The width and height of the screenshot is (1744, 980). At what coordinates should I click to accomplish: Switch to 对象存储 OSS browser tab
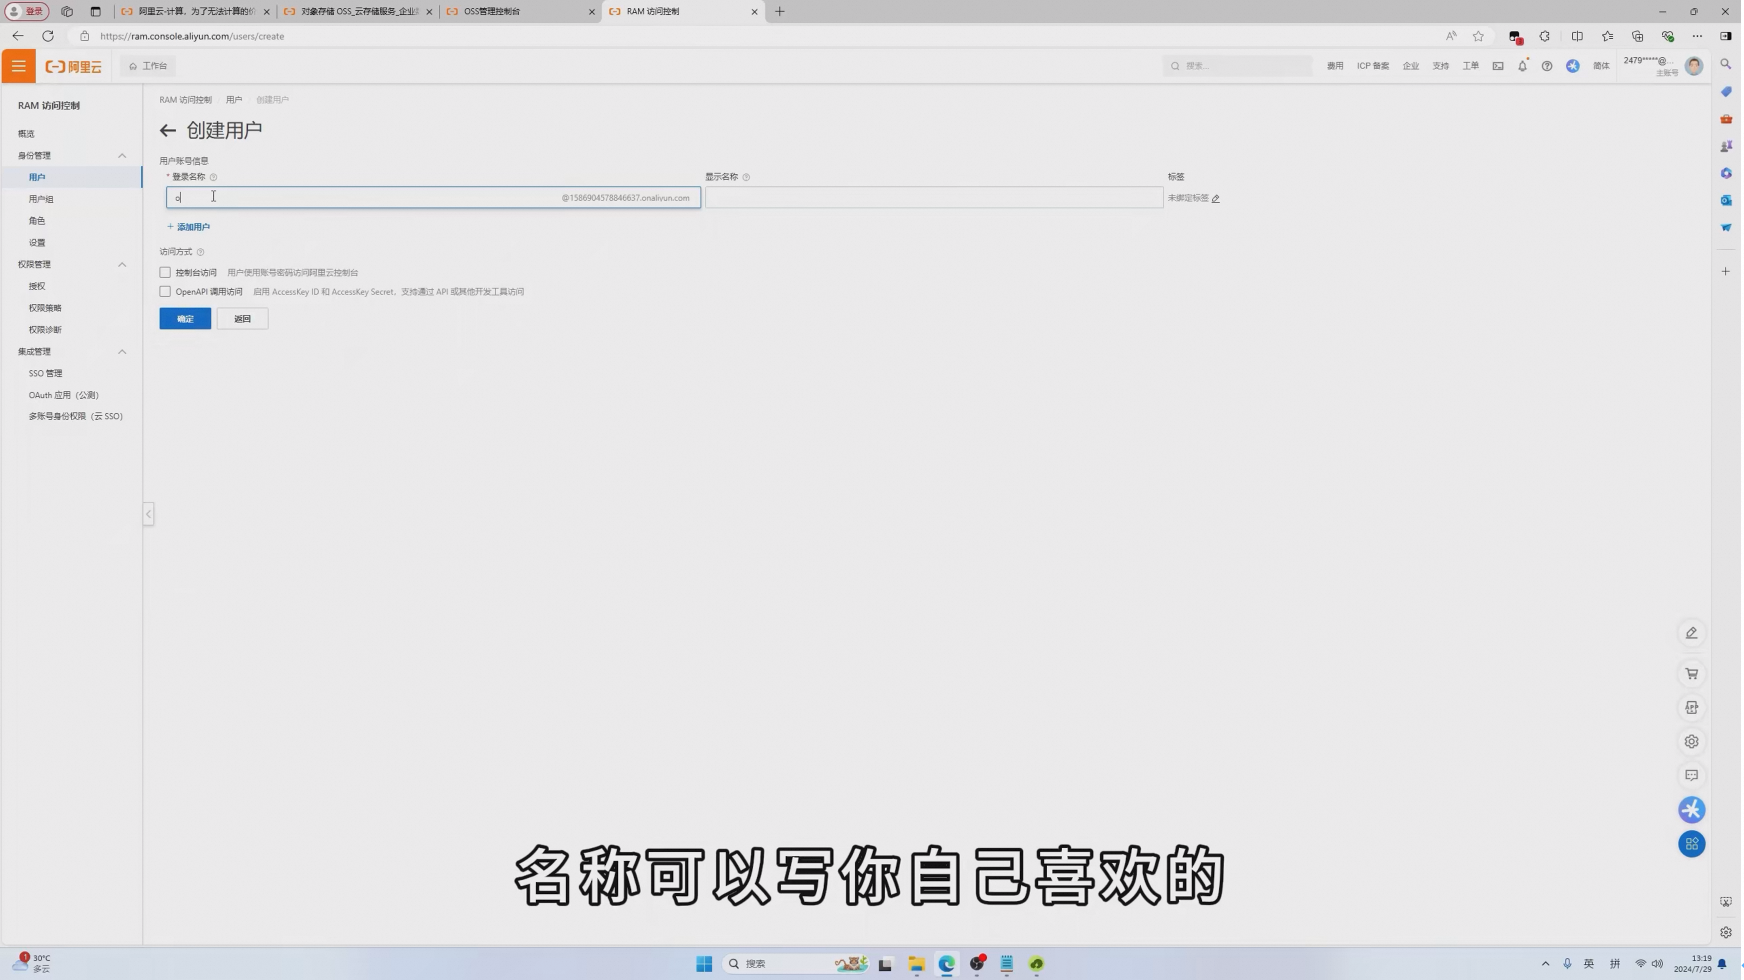[x=358, y=12]
